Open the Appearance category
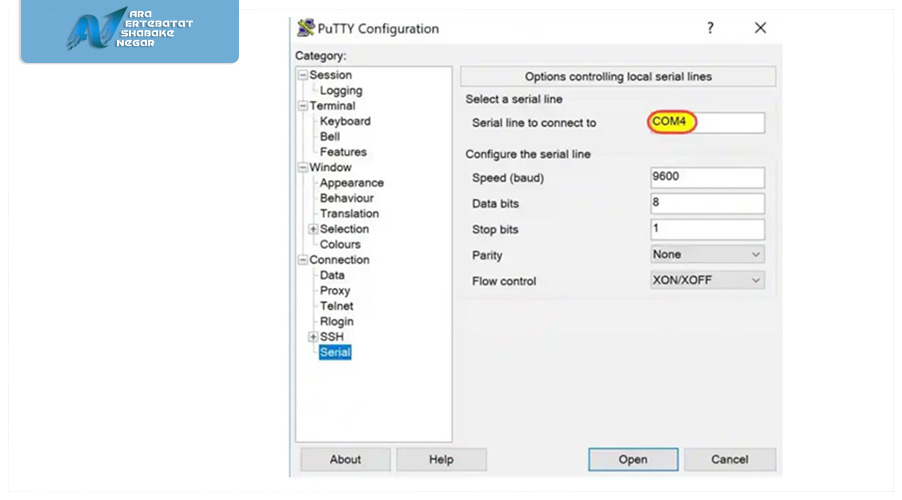This screenshot has height=500, width=902. [x=351, y=183]
